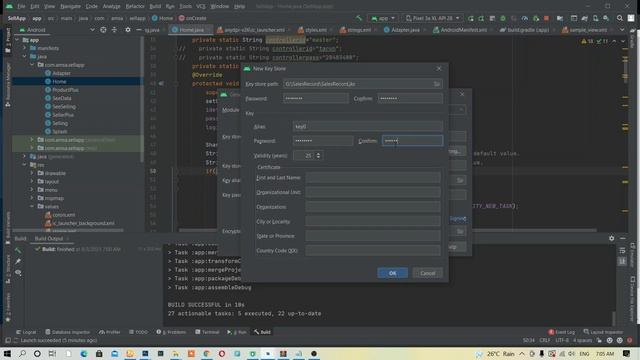Open the Build menu
The width and height of the screenshot is (640, 360).
[155, 7]
